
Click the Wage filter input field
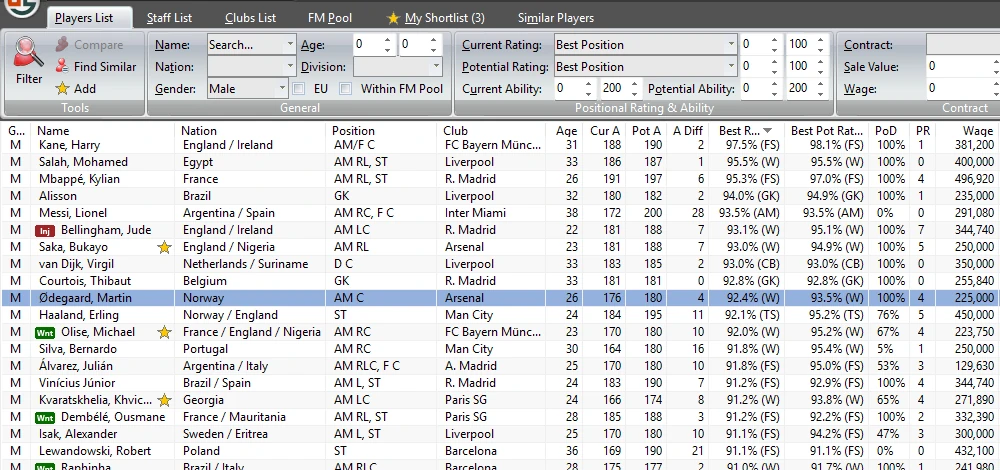pyautogui.click(x=962, y=89)
